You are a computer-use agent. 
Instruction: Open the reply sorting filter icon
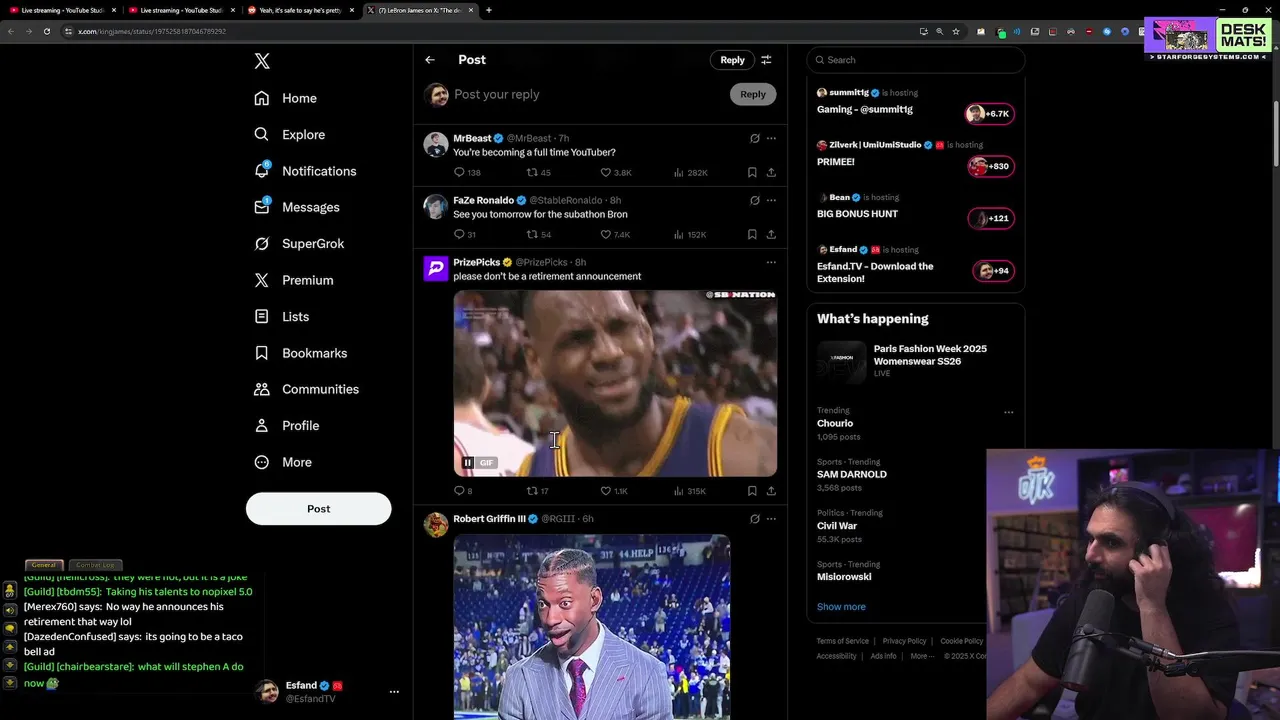[766, 60]
